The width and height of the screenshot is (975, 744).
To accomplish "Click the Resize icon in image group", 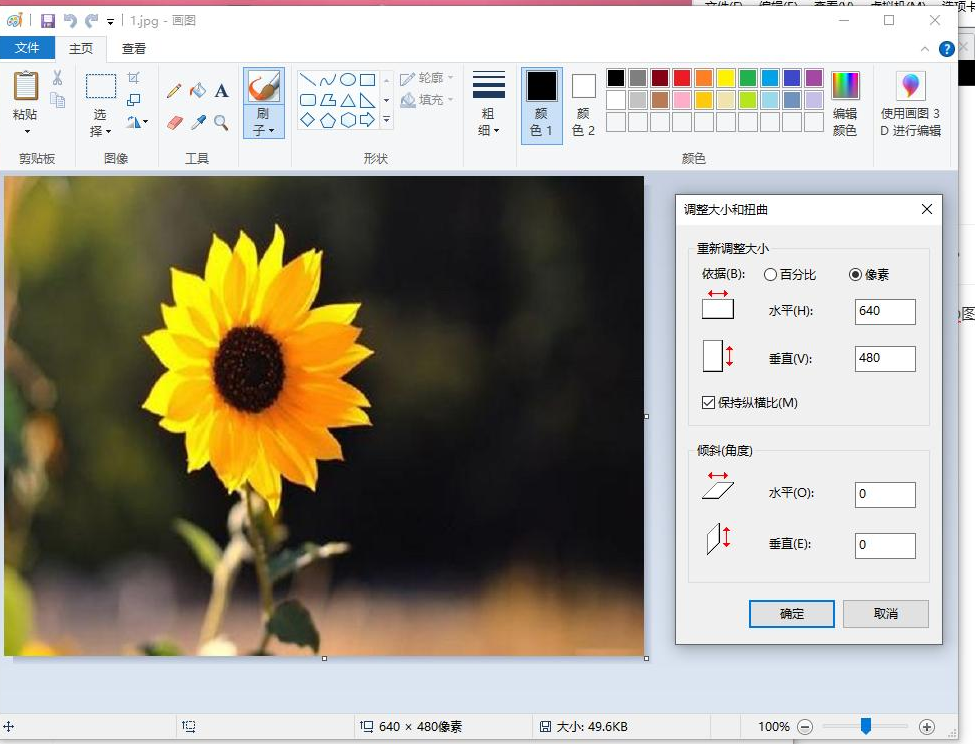I will click(134, 100).
